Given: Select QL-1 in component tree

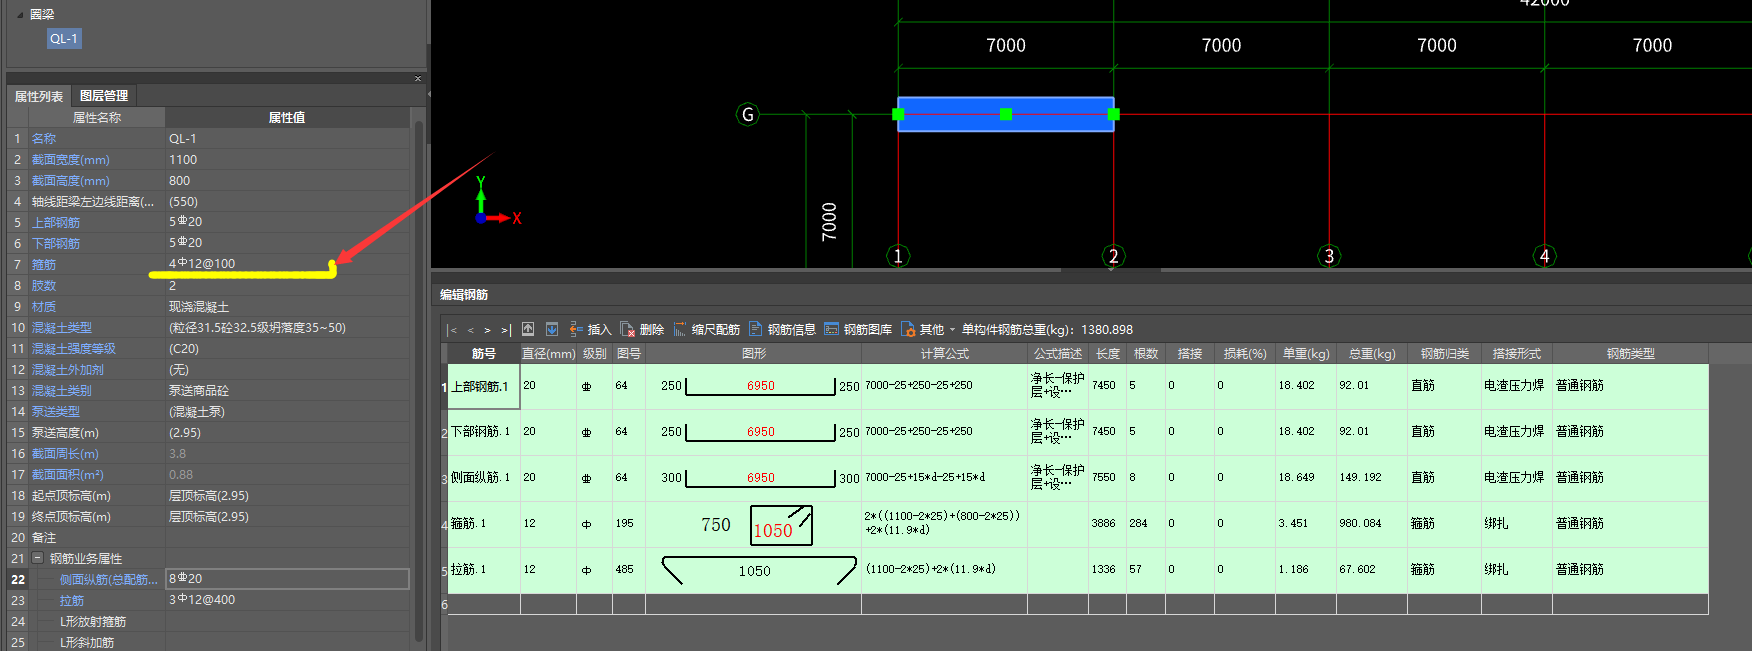Looking at the screenshot, I should [64, 39].
